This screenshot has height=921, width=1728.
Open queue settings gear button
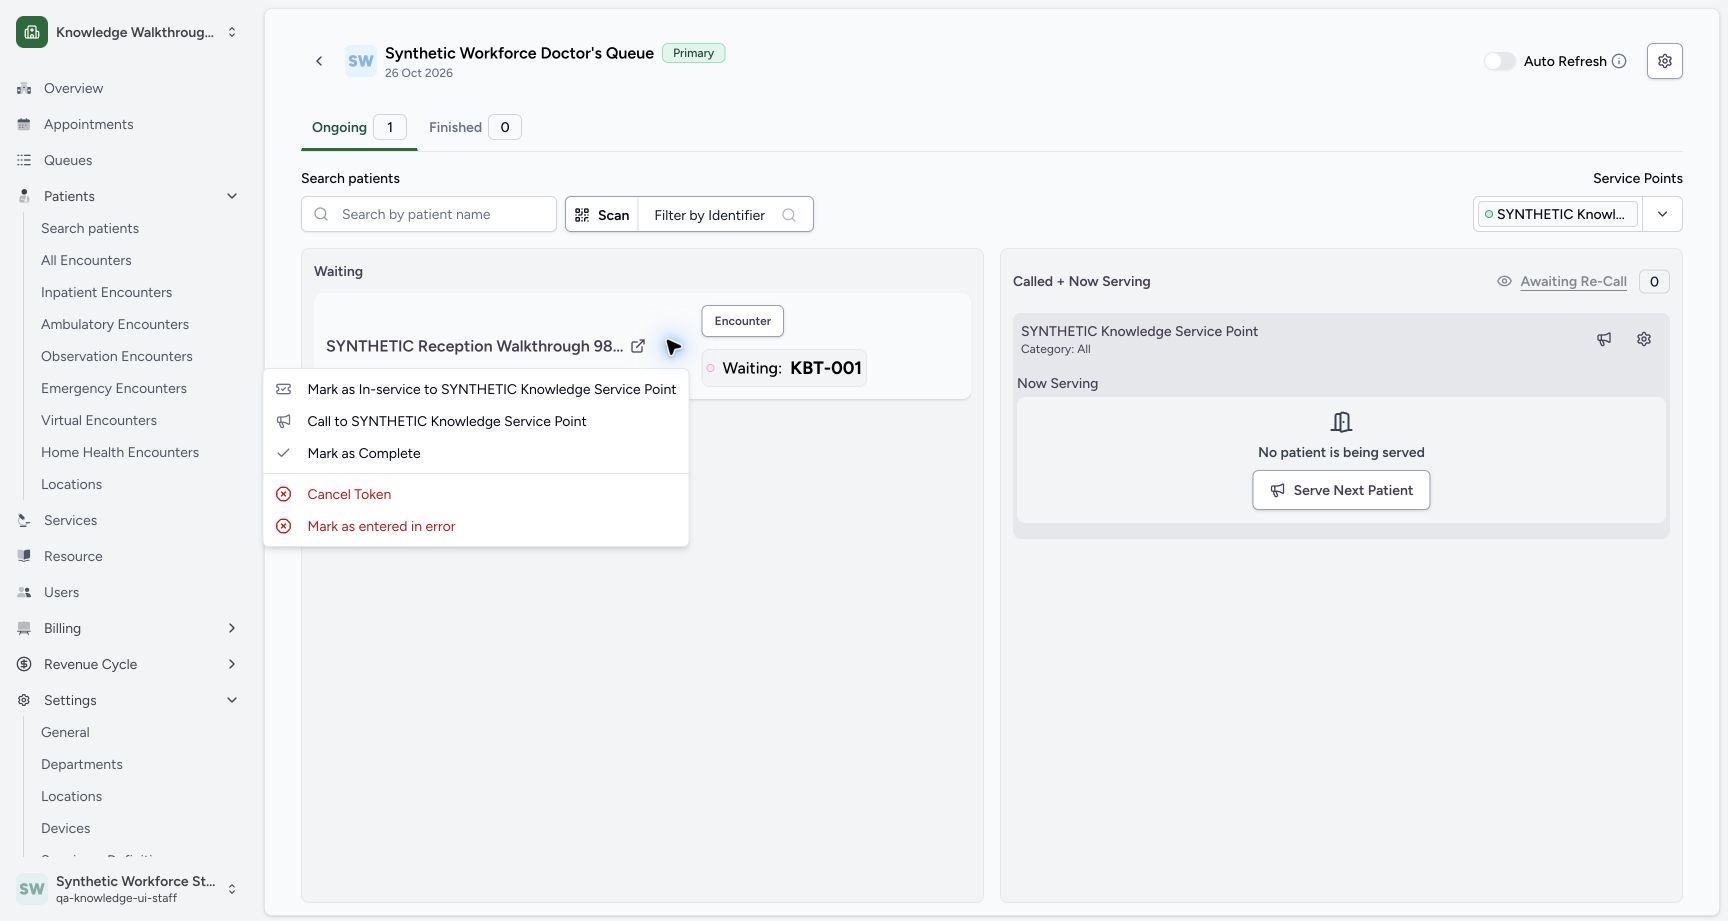pyautogui.click(x=1665, y=61)
